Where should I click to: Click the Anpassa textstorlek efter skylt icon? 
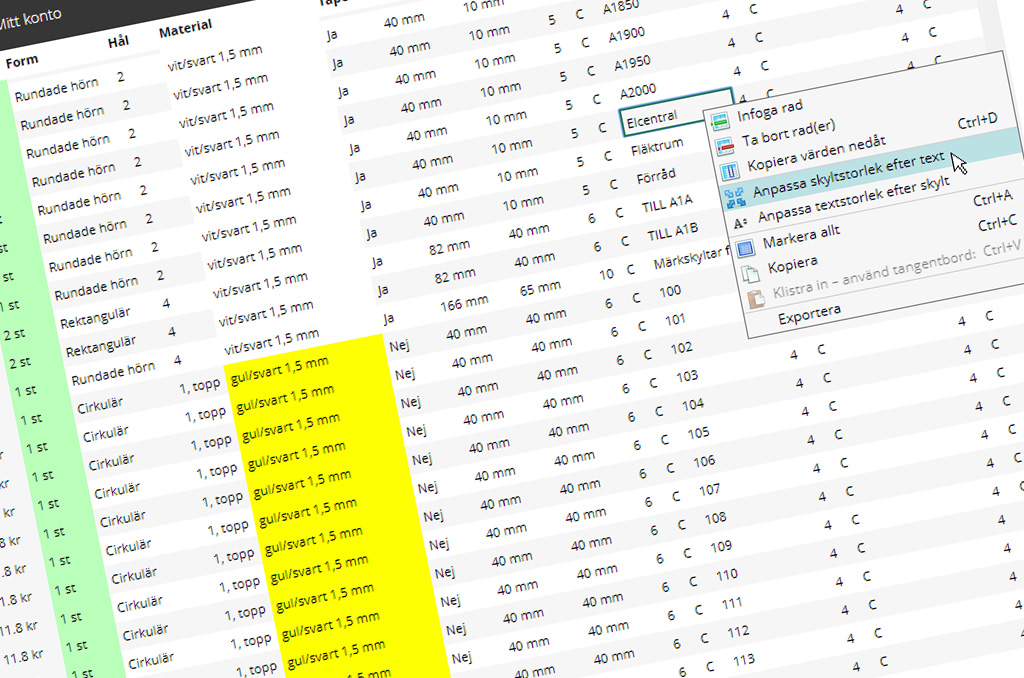click(739, 222)
